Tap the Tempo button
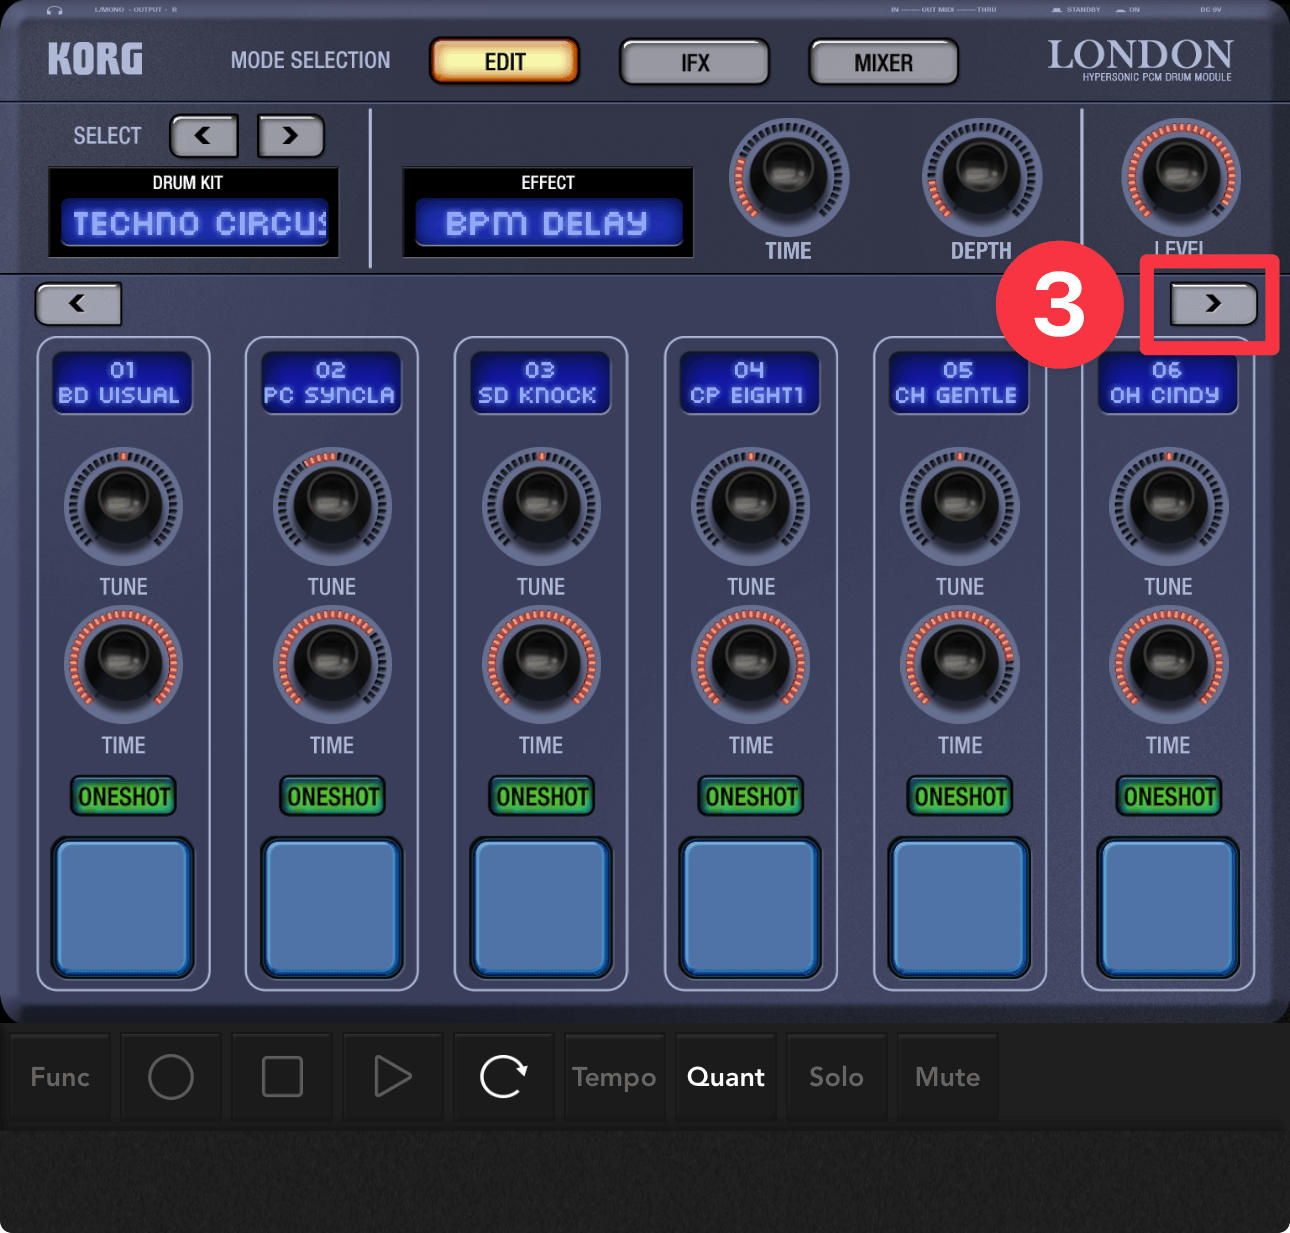Viewport: 1290px width, 1233px height. (614, 1077)
